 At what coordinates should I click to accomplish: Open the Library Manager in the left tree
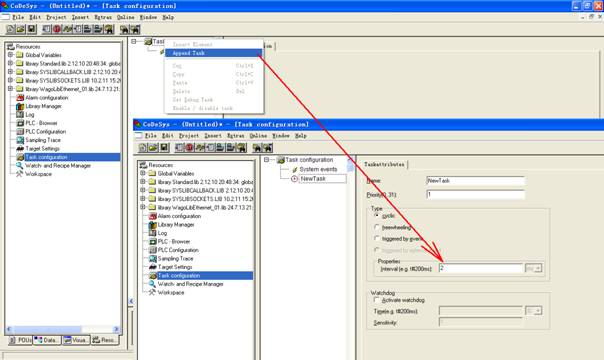43,106
